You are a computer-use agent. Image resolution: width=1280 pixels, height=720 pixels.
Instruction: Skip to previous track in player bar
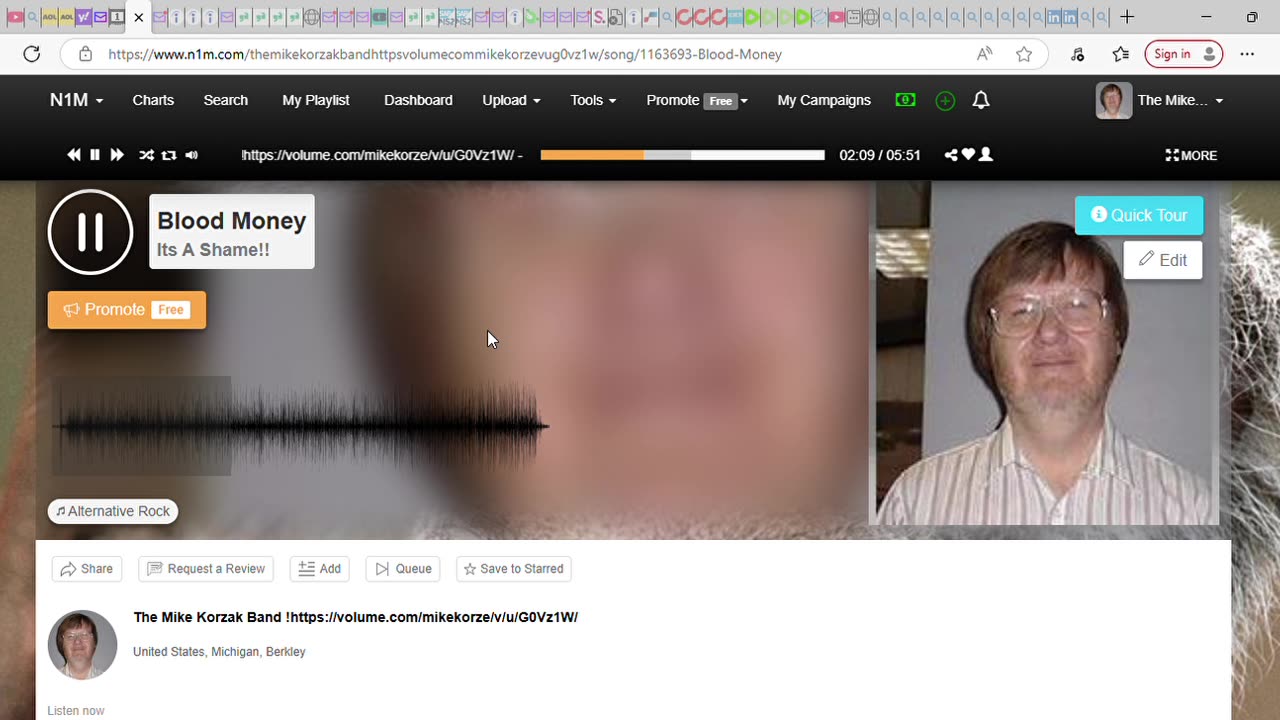(x=74, y=155)
